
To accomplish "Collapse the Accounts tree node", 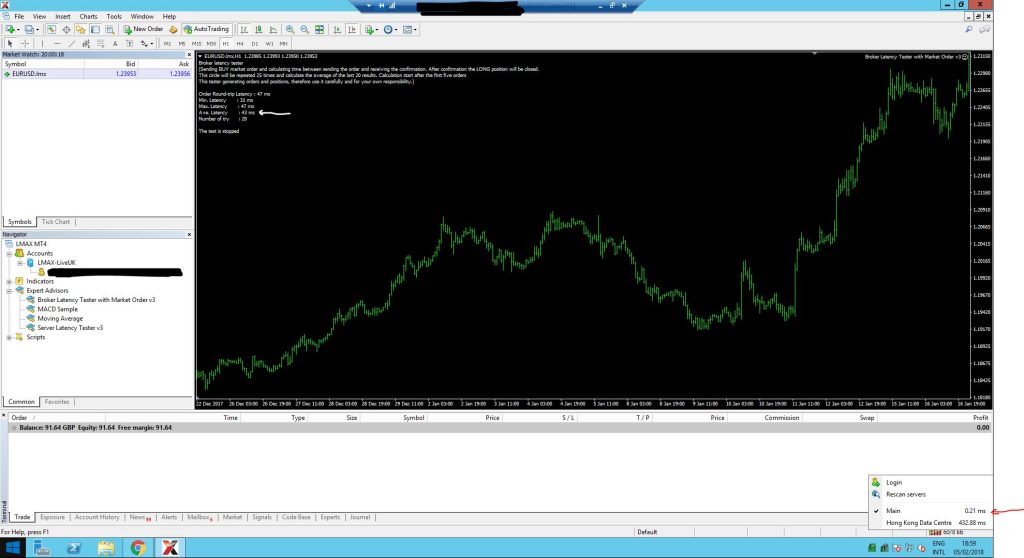I will 9,254.
